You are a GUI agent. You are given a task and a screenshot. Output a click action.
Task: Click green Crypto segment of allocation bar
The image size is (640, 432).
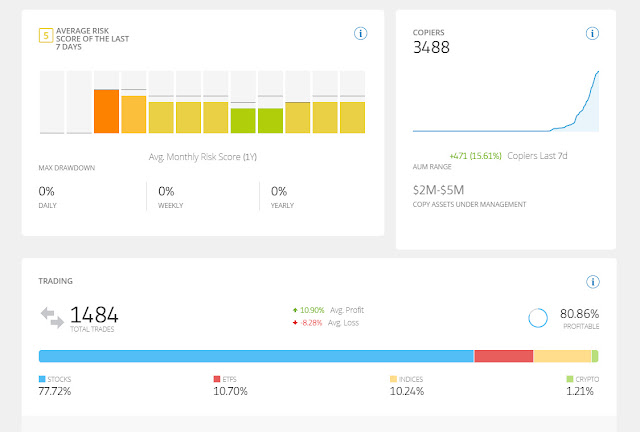595,356
